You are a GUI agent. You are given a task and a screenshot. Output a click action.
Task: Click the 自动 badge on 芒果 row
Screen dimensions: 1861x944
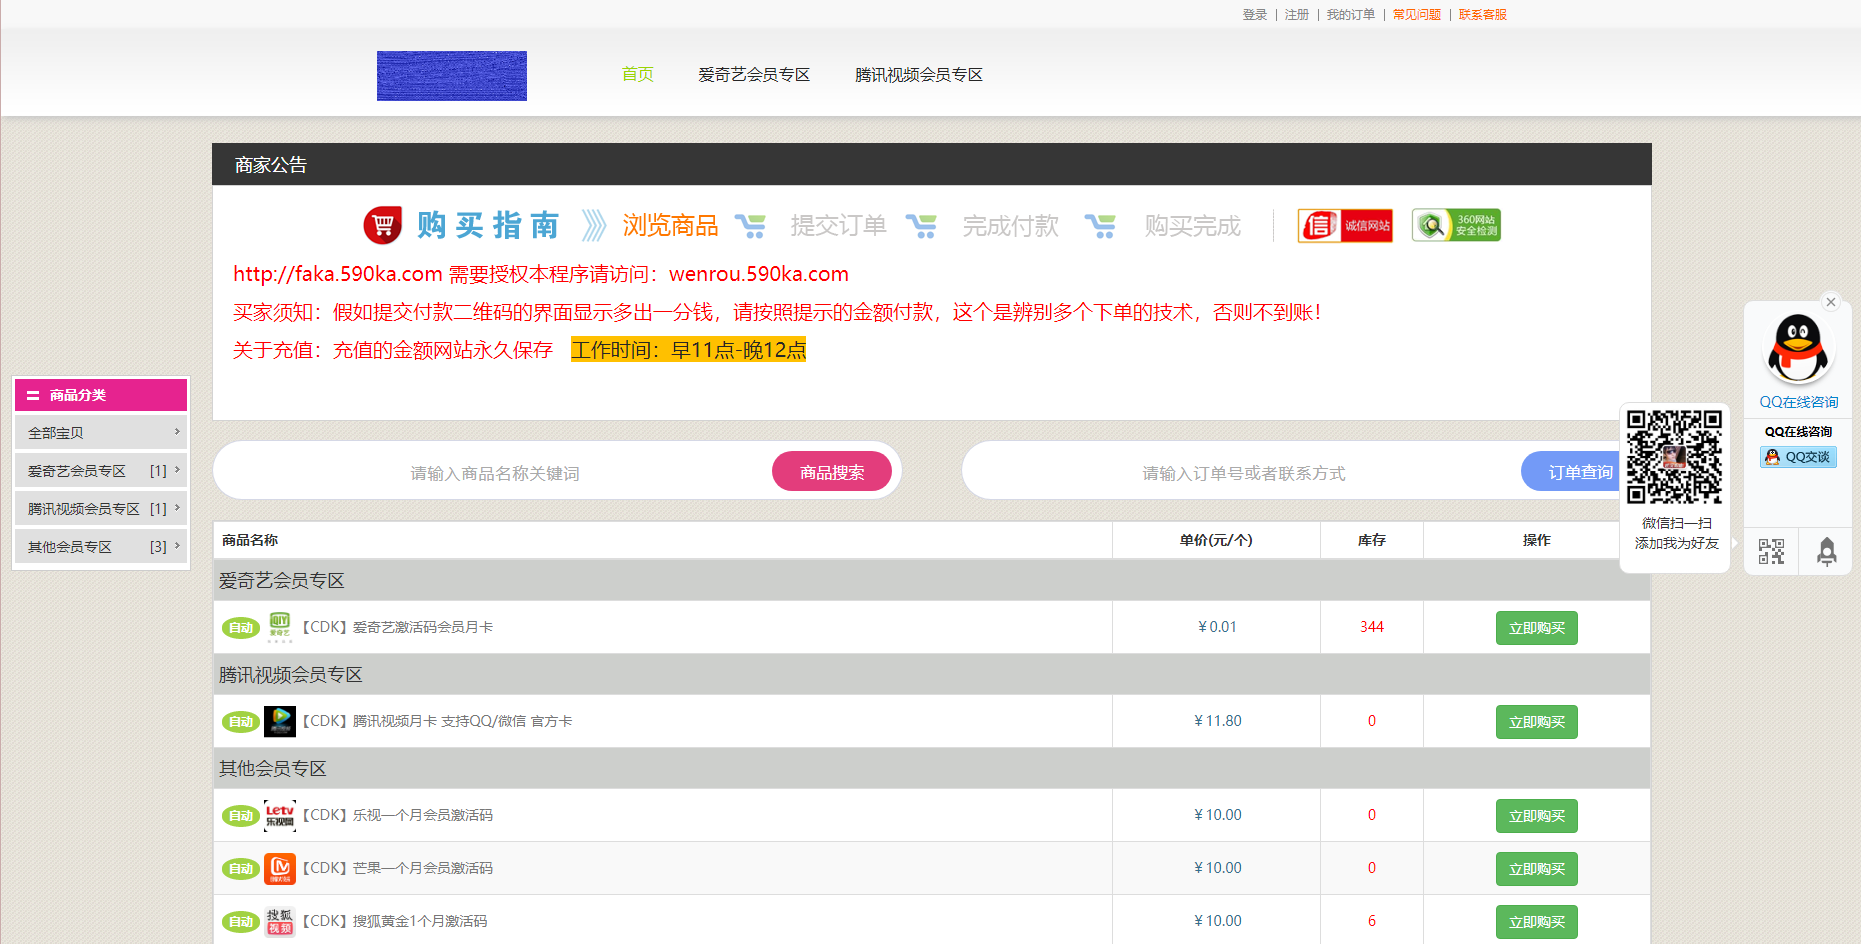click(241, 869)
